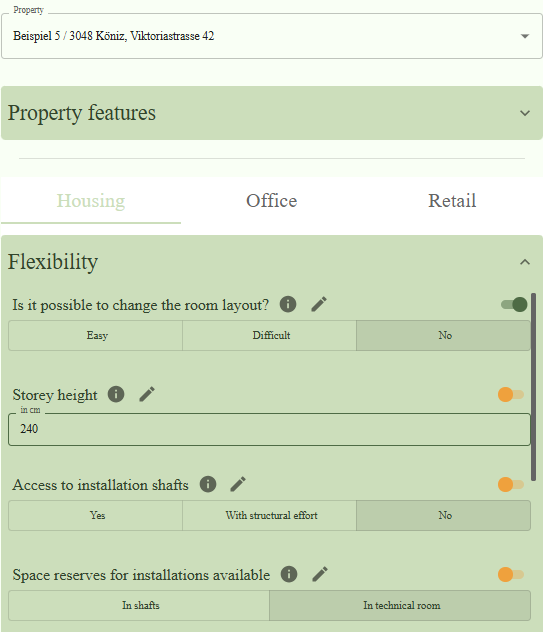The width and height of the screenshot is (543, 632).
Task: Click pencil icon beside Storey height
Action: point(147,394)
